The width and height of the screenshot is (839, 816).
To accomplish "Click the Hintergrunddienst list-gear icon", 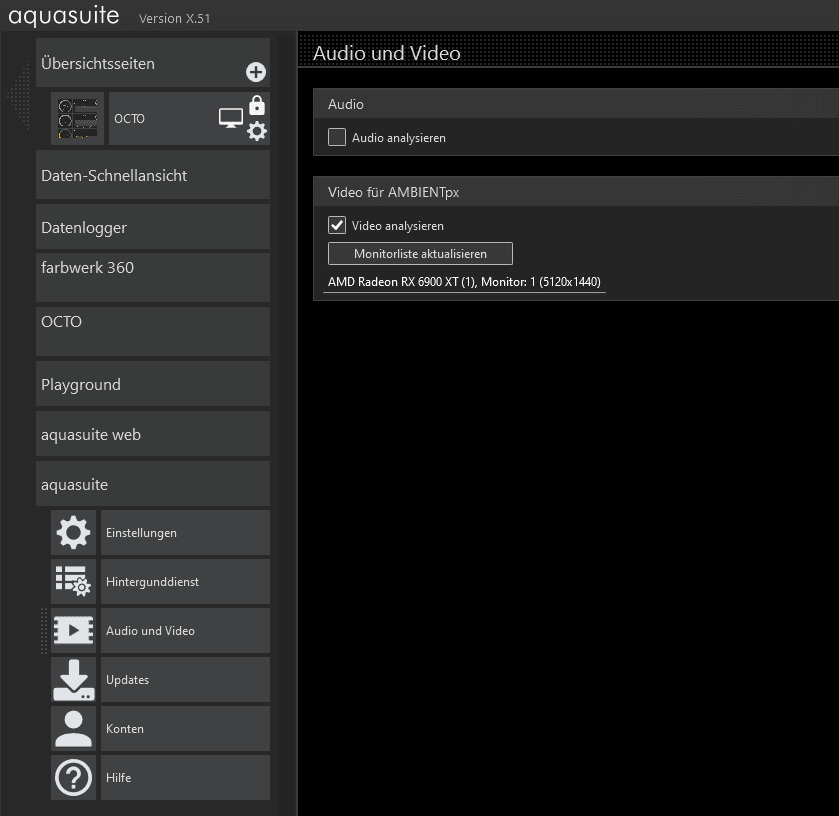I will 73,582.
